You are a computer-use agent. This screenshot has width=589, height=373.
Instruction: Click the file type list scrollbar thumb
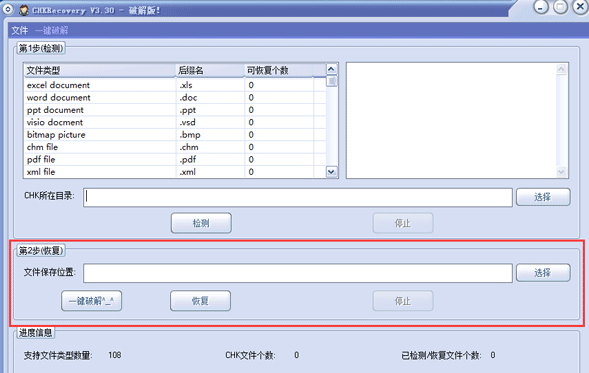[332, 81]
